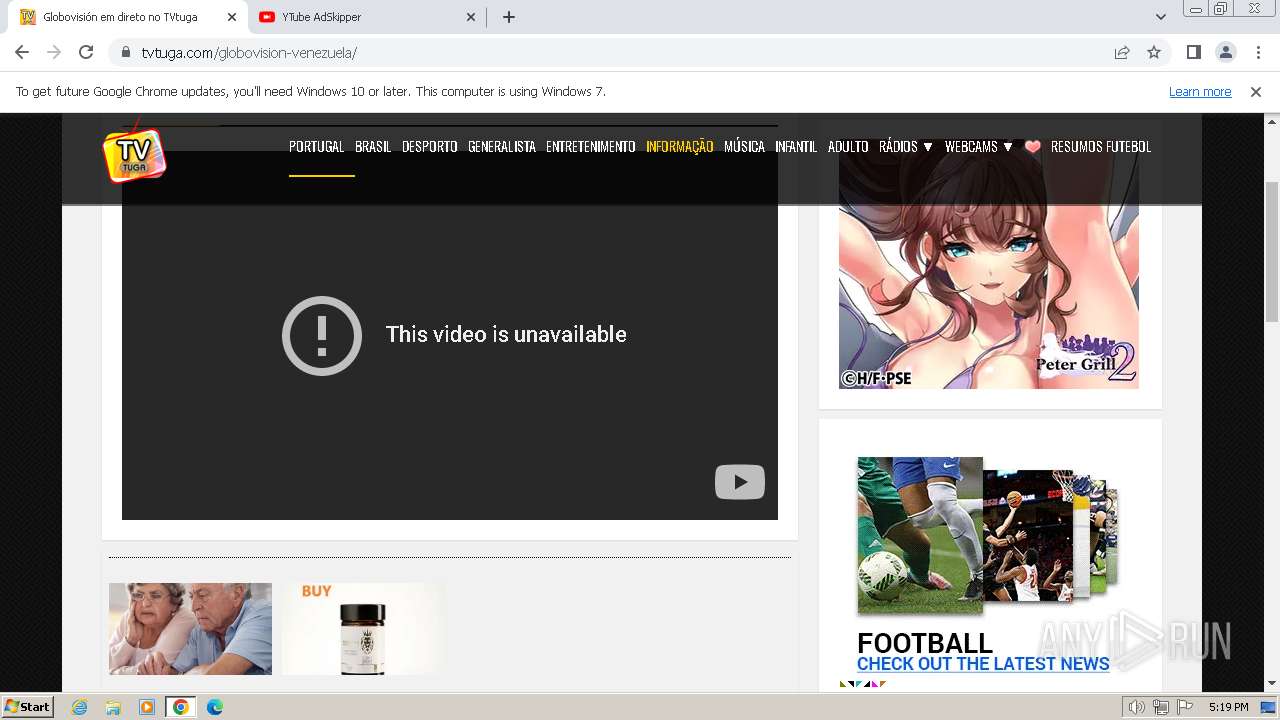Click the Action Center flag icon

[x=1186, y=707]
